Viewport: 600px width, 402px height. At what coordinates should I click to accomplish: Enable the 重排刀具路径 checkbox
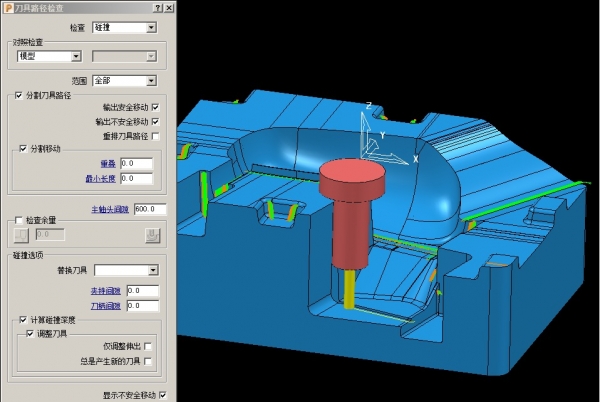[155, 136]
